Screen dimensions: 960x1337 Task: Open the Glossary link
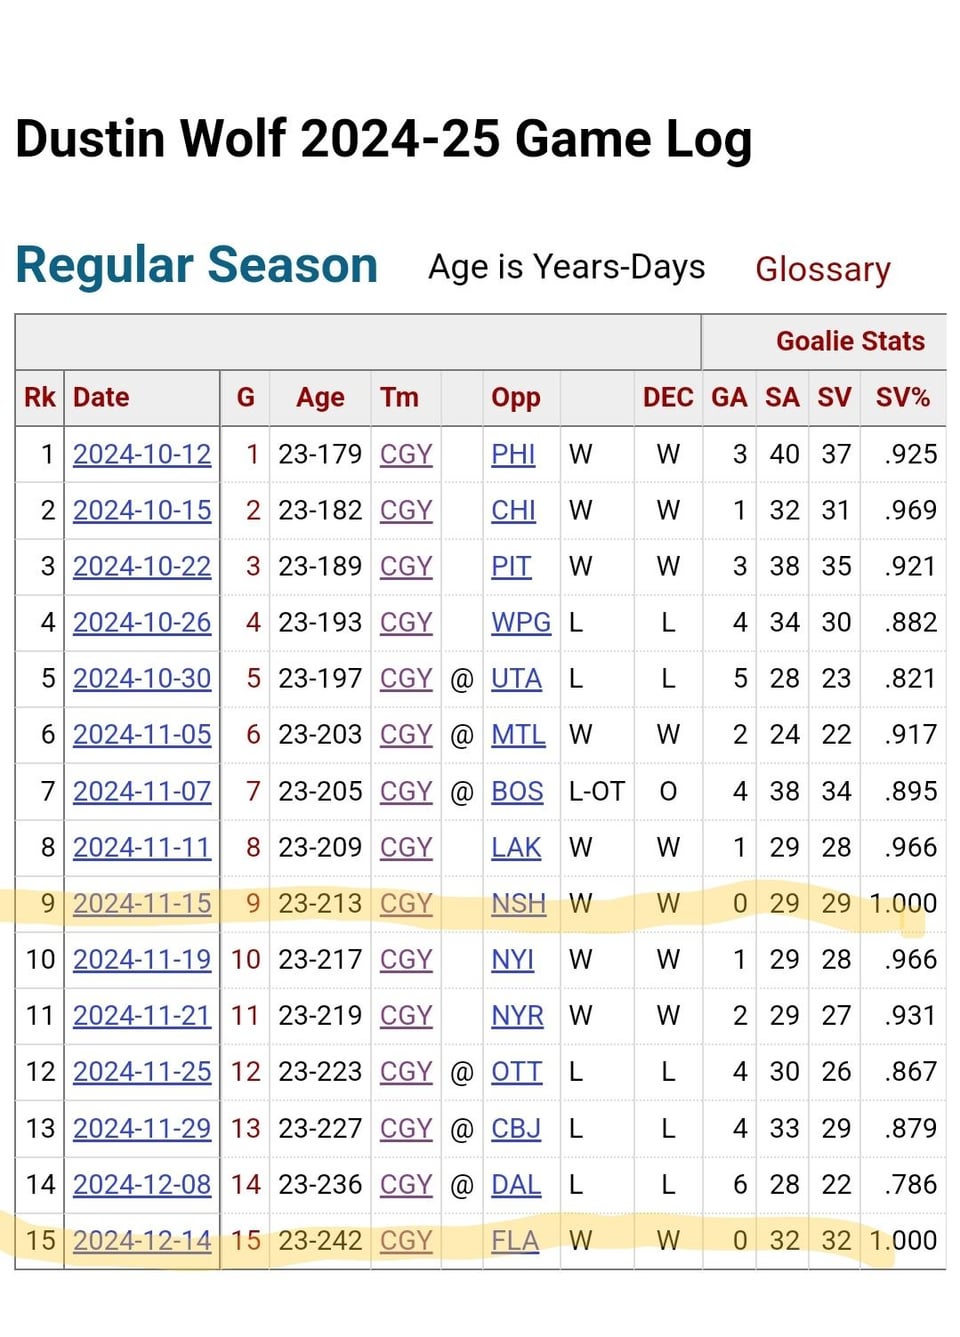[822, 269]
